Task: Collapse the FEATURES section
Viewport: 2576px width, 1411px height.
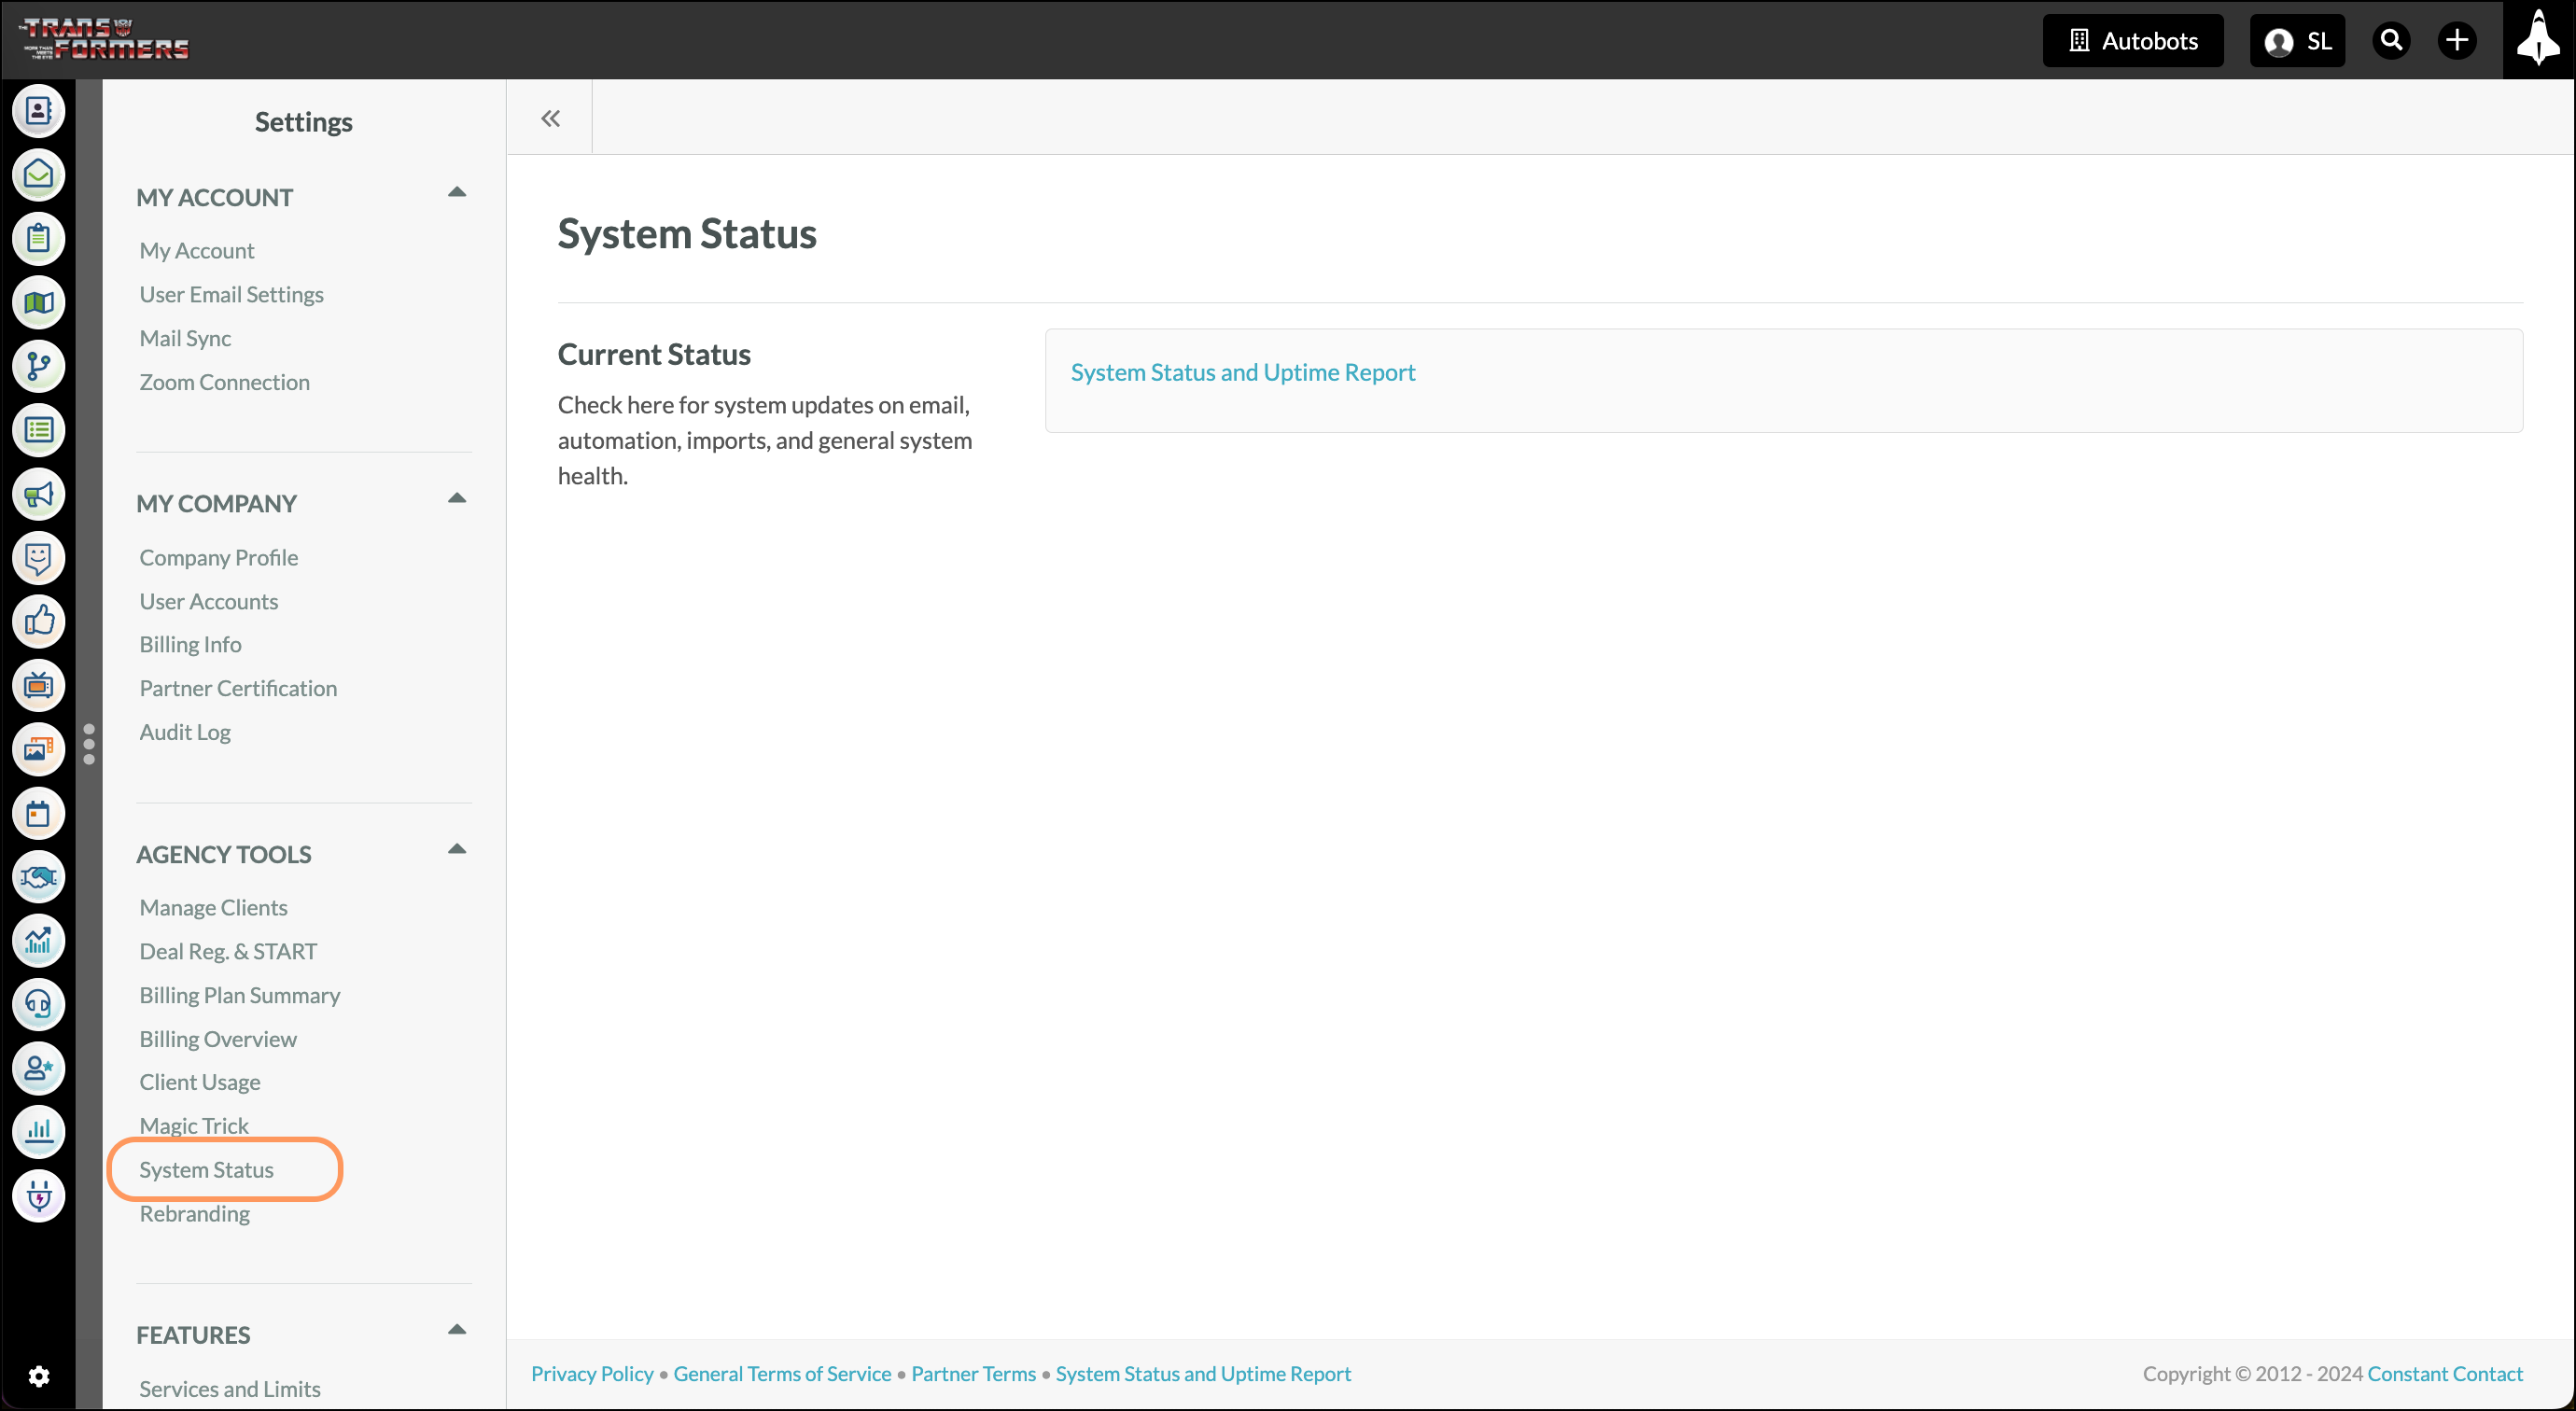Action: coord(457,1331)
